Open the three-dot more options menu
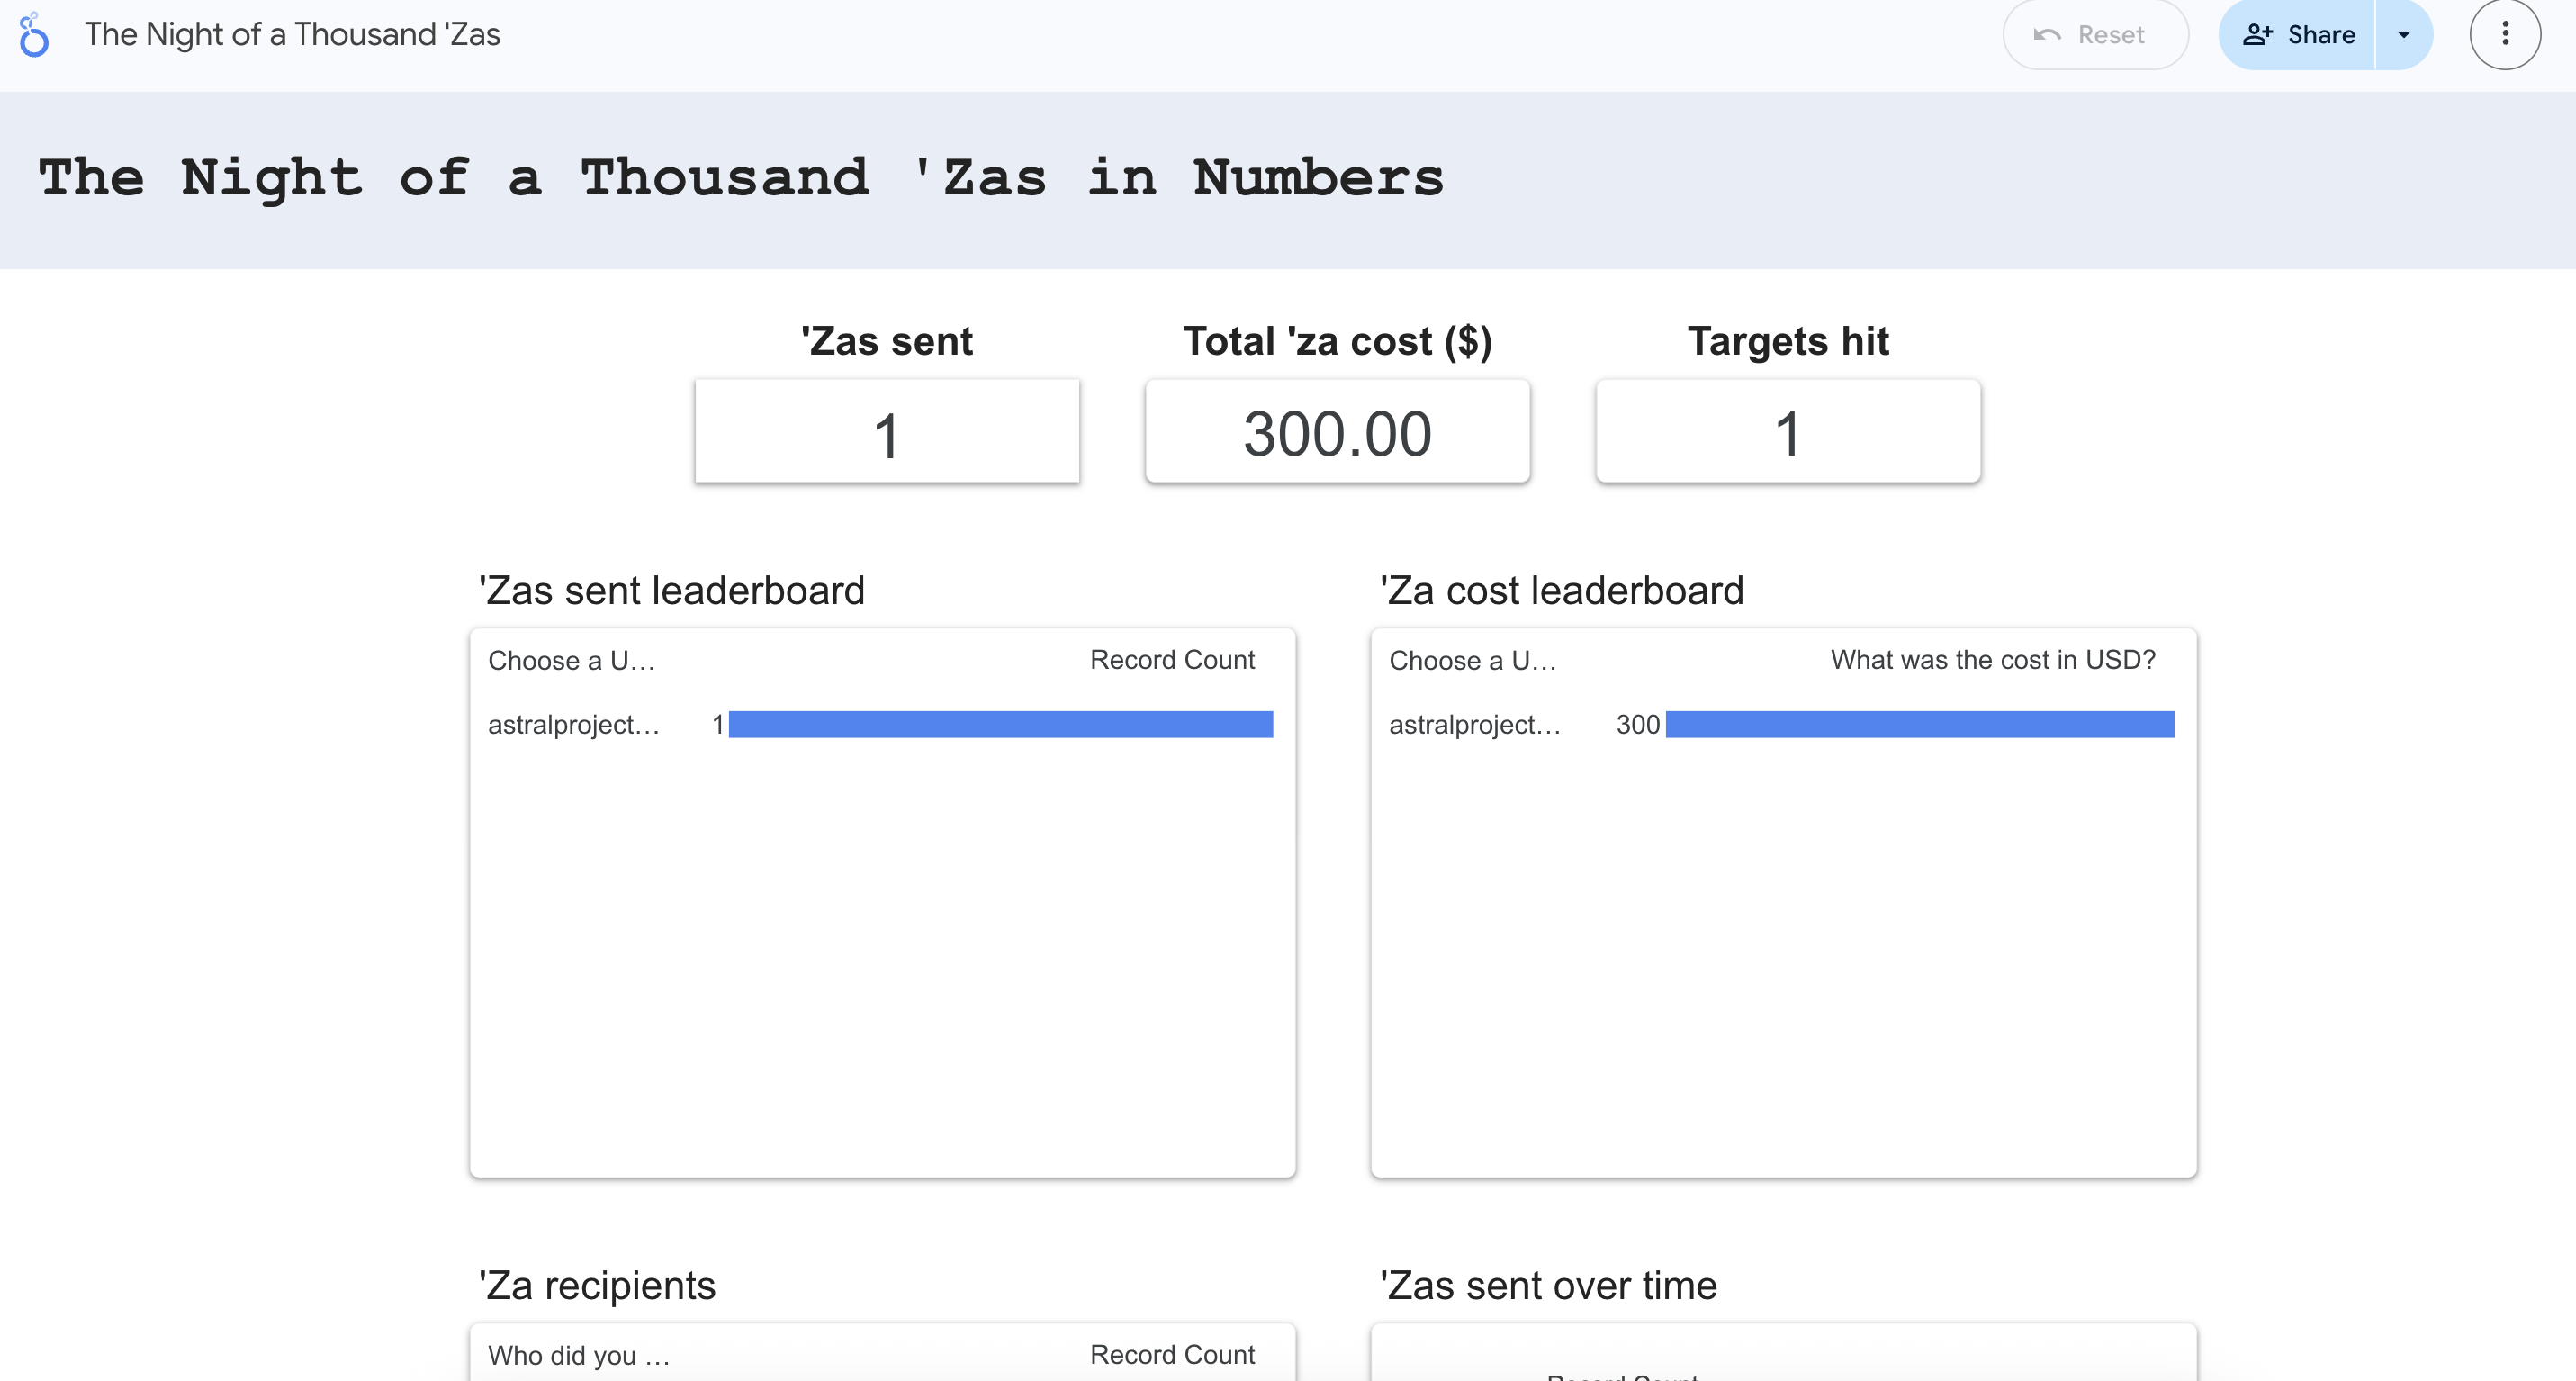Image resolution: width=2576 pixels, height=1381 pixels. point(2504,35)
